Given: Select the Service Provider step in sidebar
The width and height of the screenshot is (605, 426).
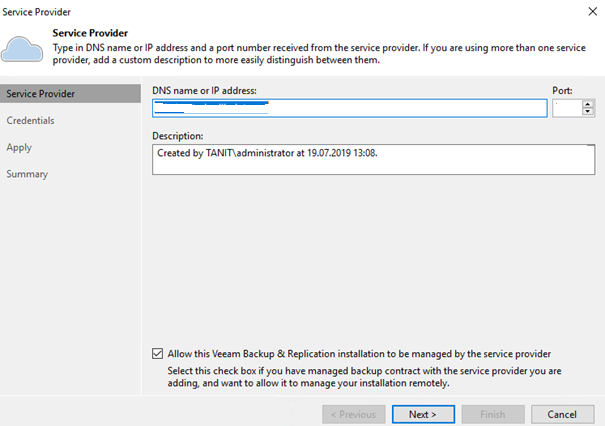Looking at the screenshot, I should click(70, 94).
